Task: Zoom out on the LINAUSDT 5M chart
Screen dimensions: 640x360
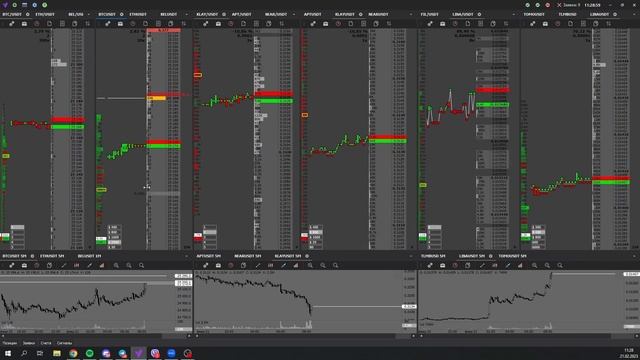Action: [x=547, y=266]
